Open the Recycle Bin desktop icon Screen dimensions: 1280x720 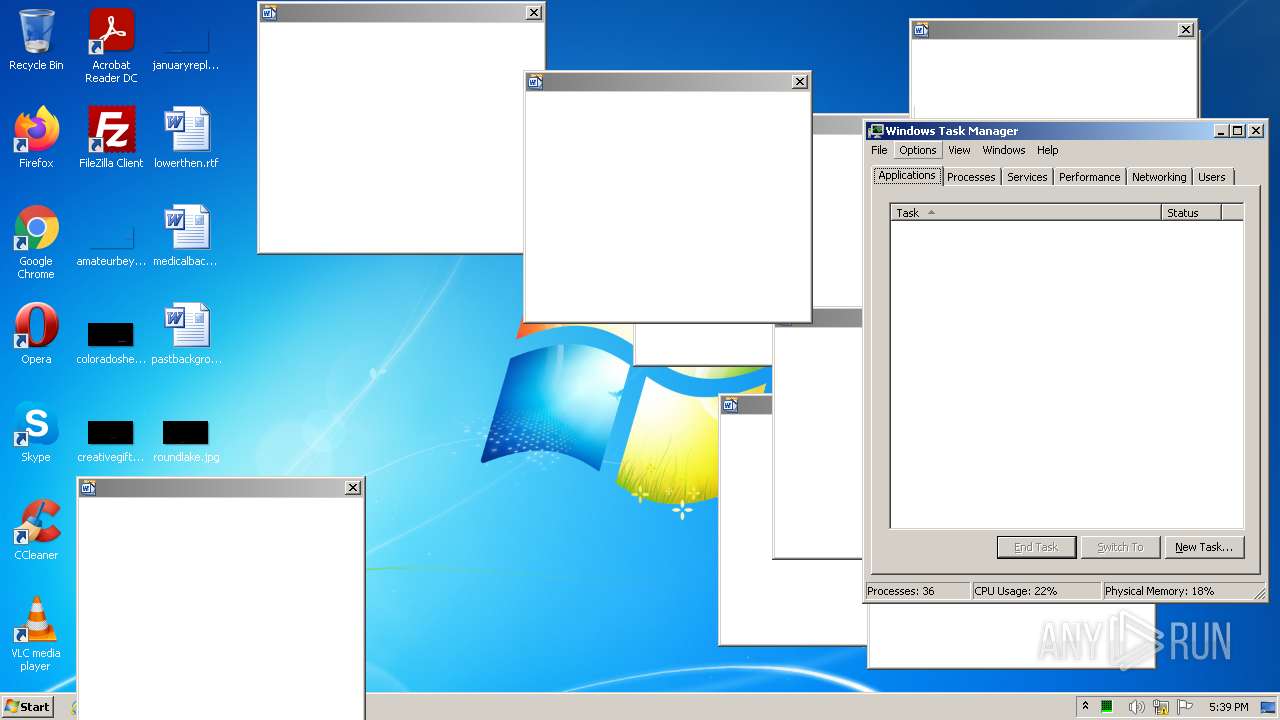click(36, 40)
